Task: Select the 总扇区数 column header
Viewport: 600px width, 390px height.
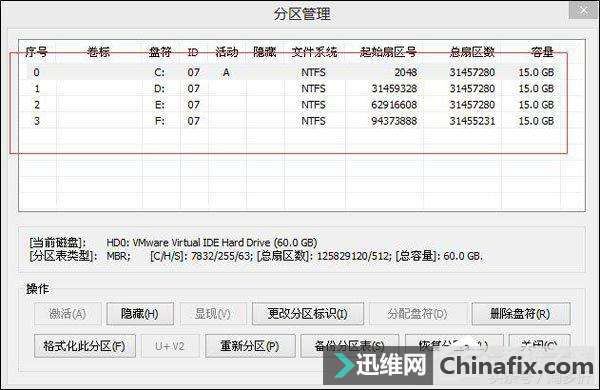Action: coord(472,52)
